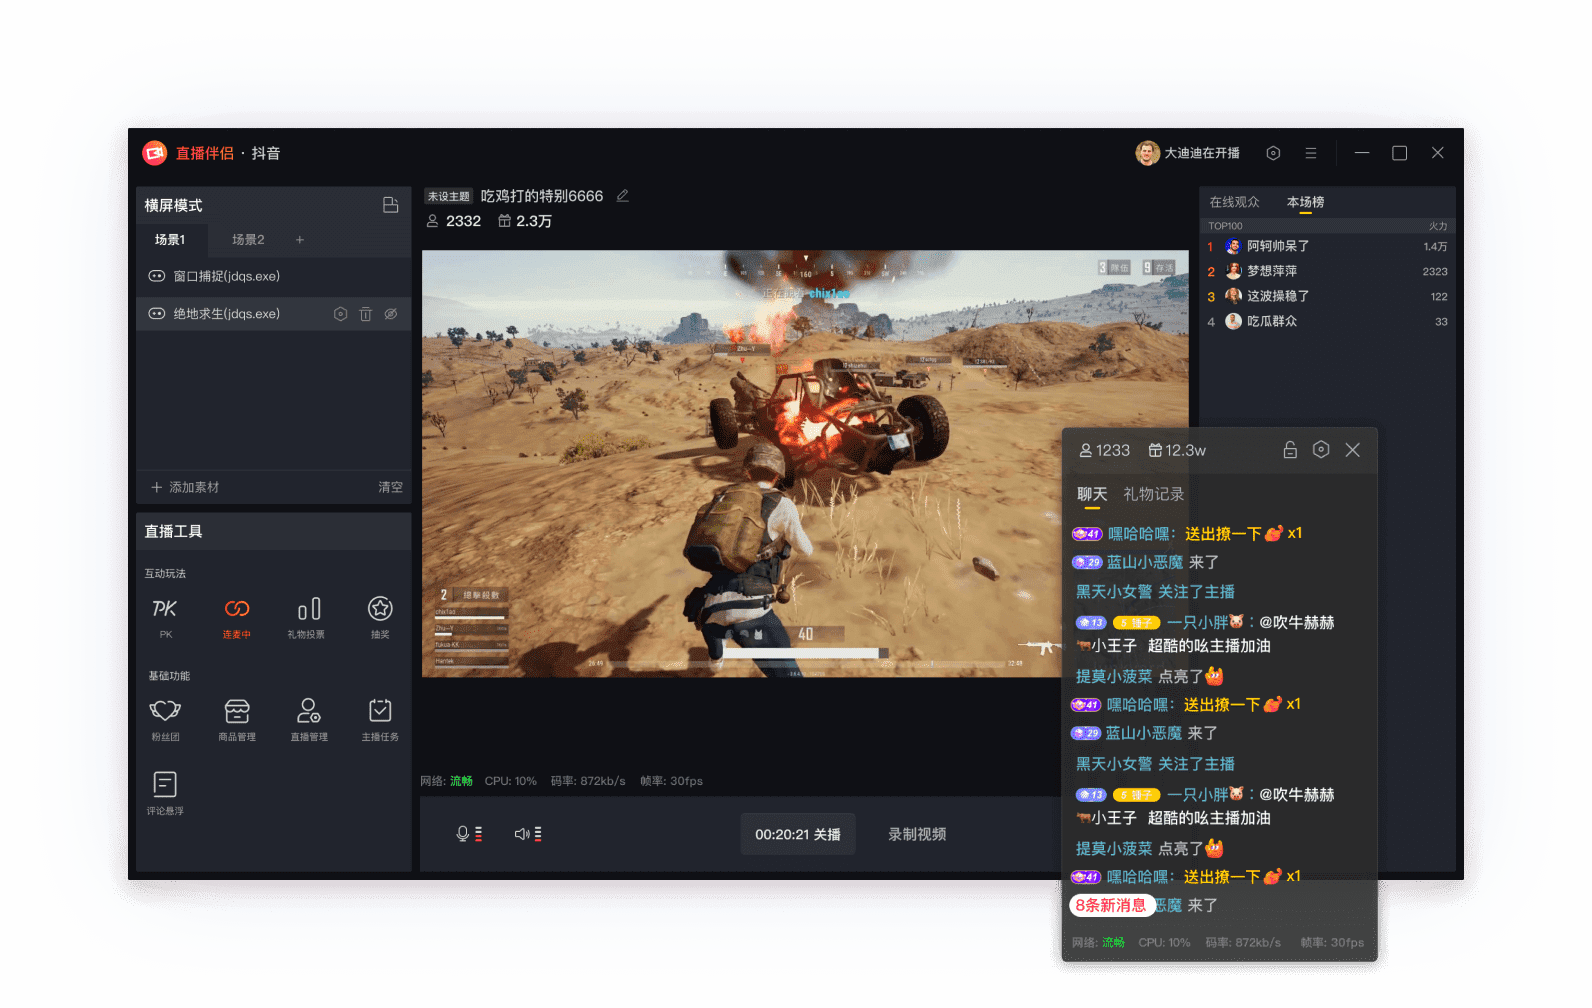The height and width of the screenshot is (1008, 1592).
Task: Click the 直播伴侣 logo icon
Action: (x=154, y=153)
